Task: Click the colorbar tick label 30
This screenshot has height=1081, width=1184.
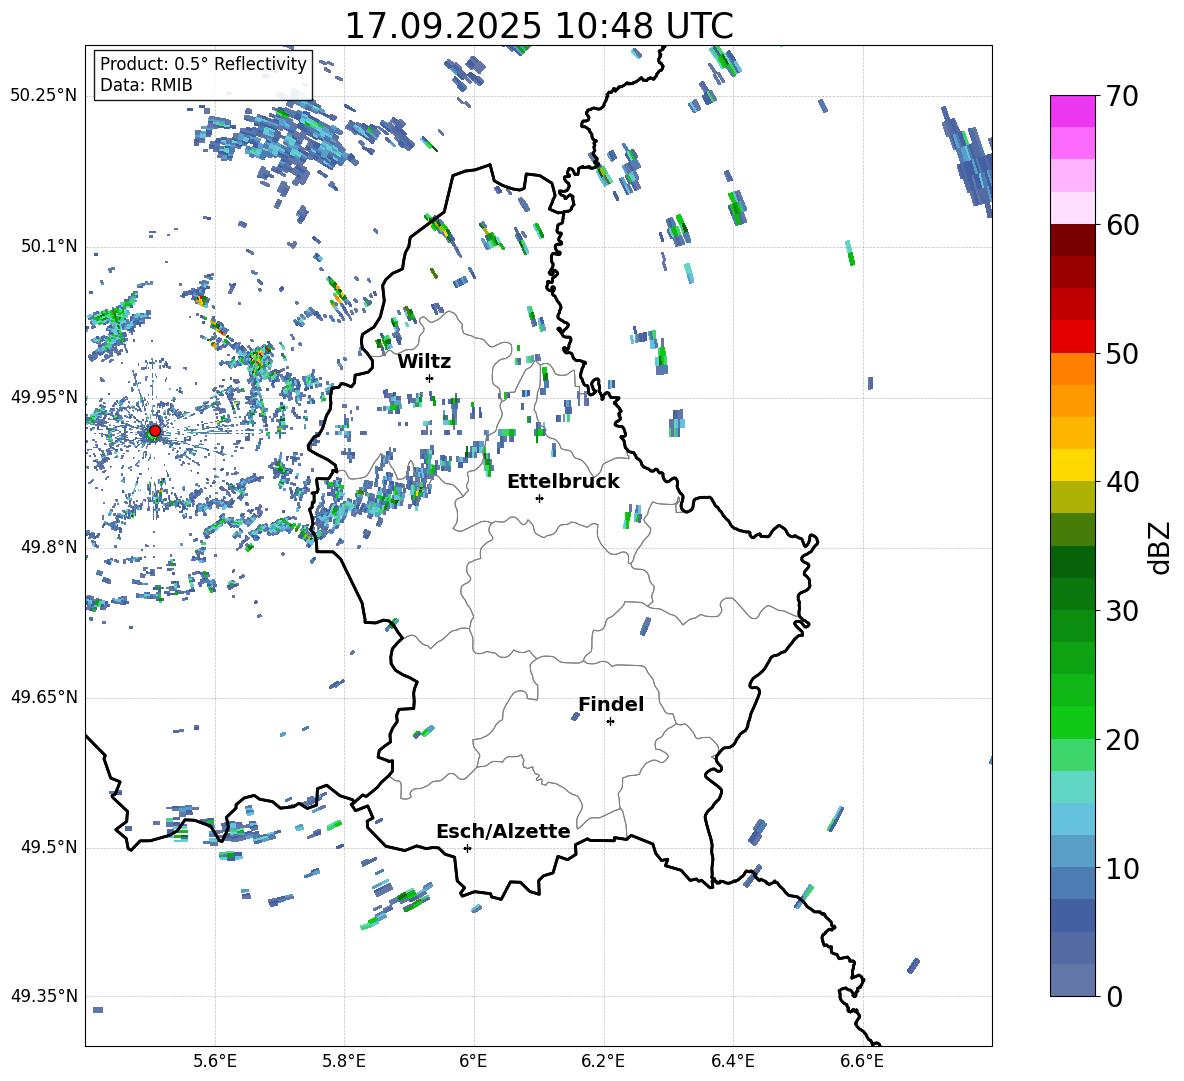Action: (1121, 611)
